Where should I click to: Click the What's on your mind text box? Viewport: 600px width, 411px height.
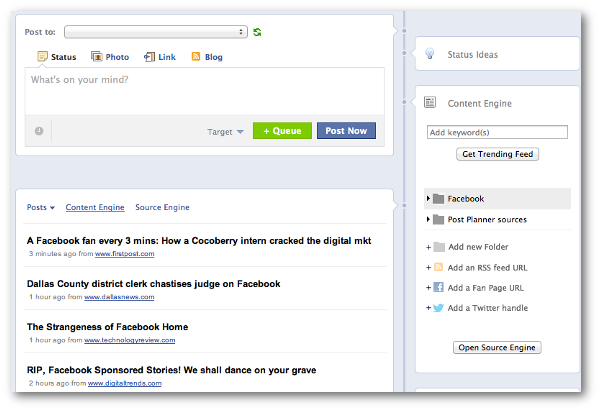coord(205,91)
